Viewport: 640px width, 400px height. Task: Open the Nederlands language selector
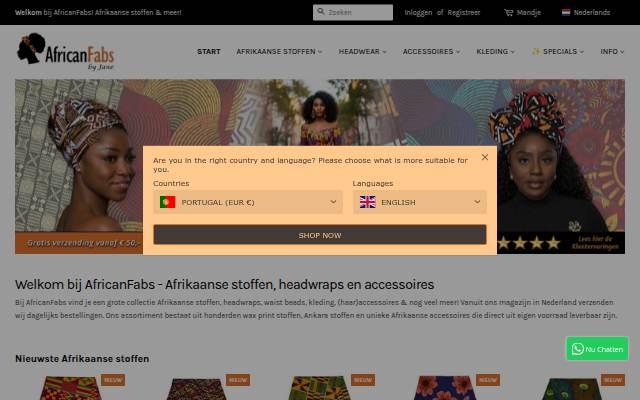[586, 12]
